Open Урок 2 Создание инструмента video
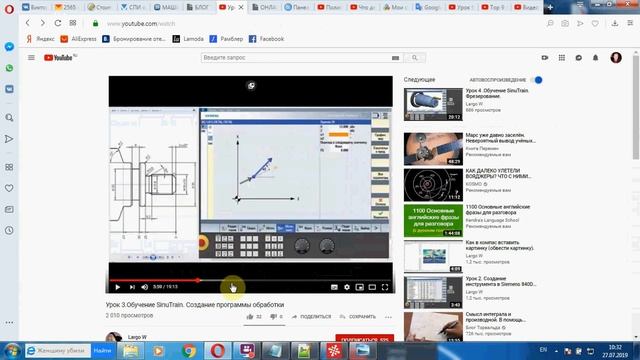The width and height of the screenshot is (640, 360). 433,292
